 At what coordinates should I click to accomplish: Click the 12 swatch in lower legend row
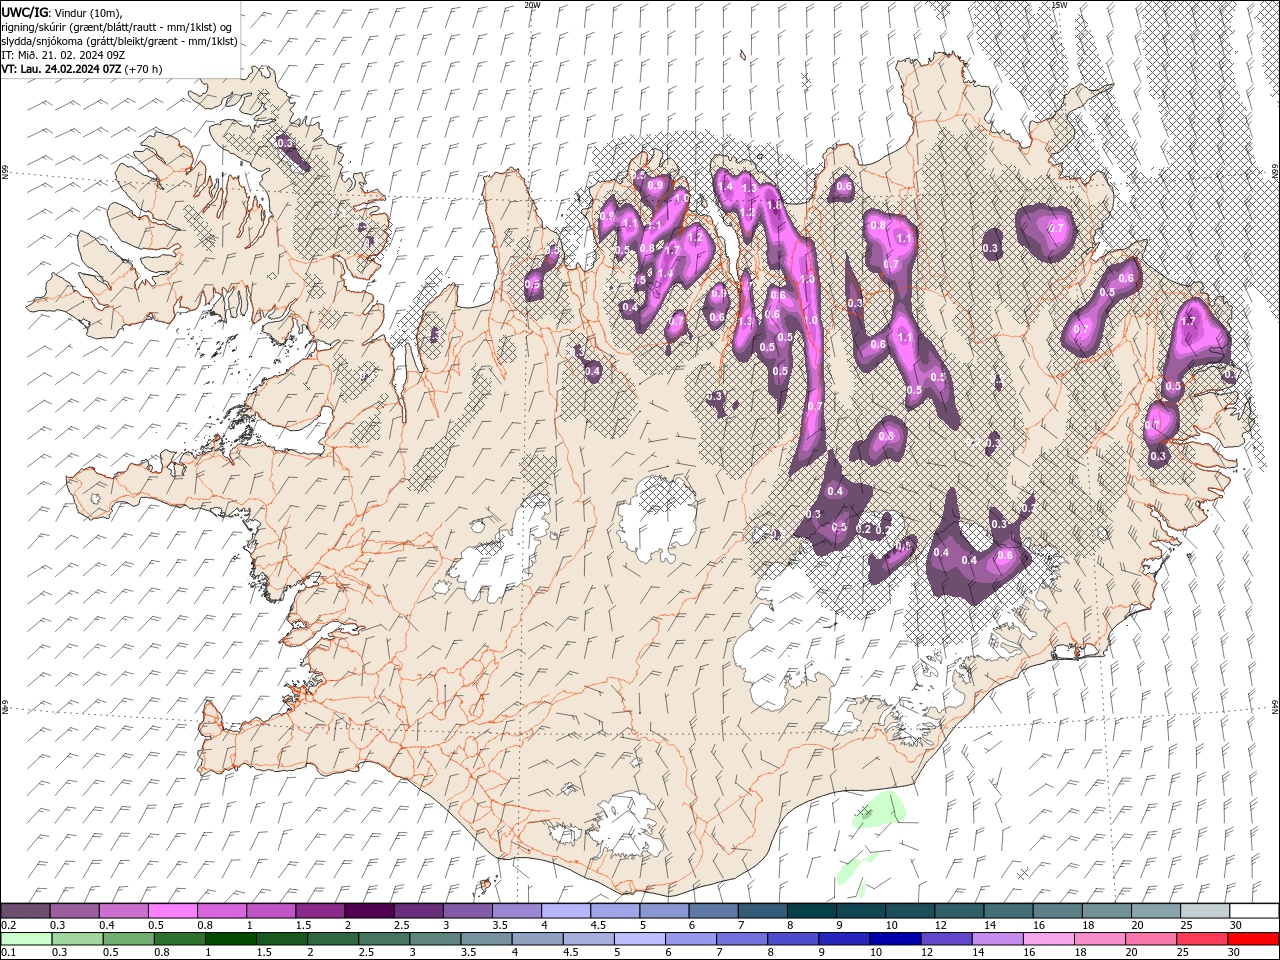point(946,939)
